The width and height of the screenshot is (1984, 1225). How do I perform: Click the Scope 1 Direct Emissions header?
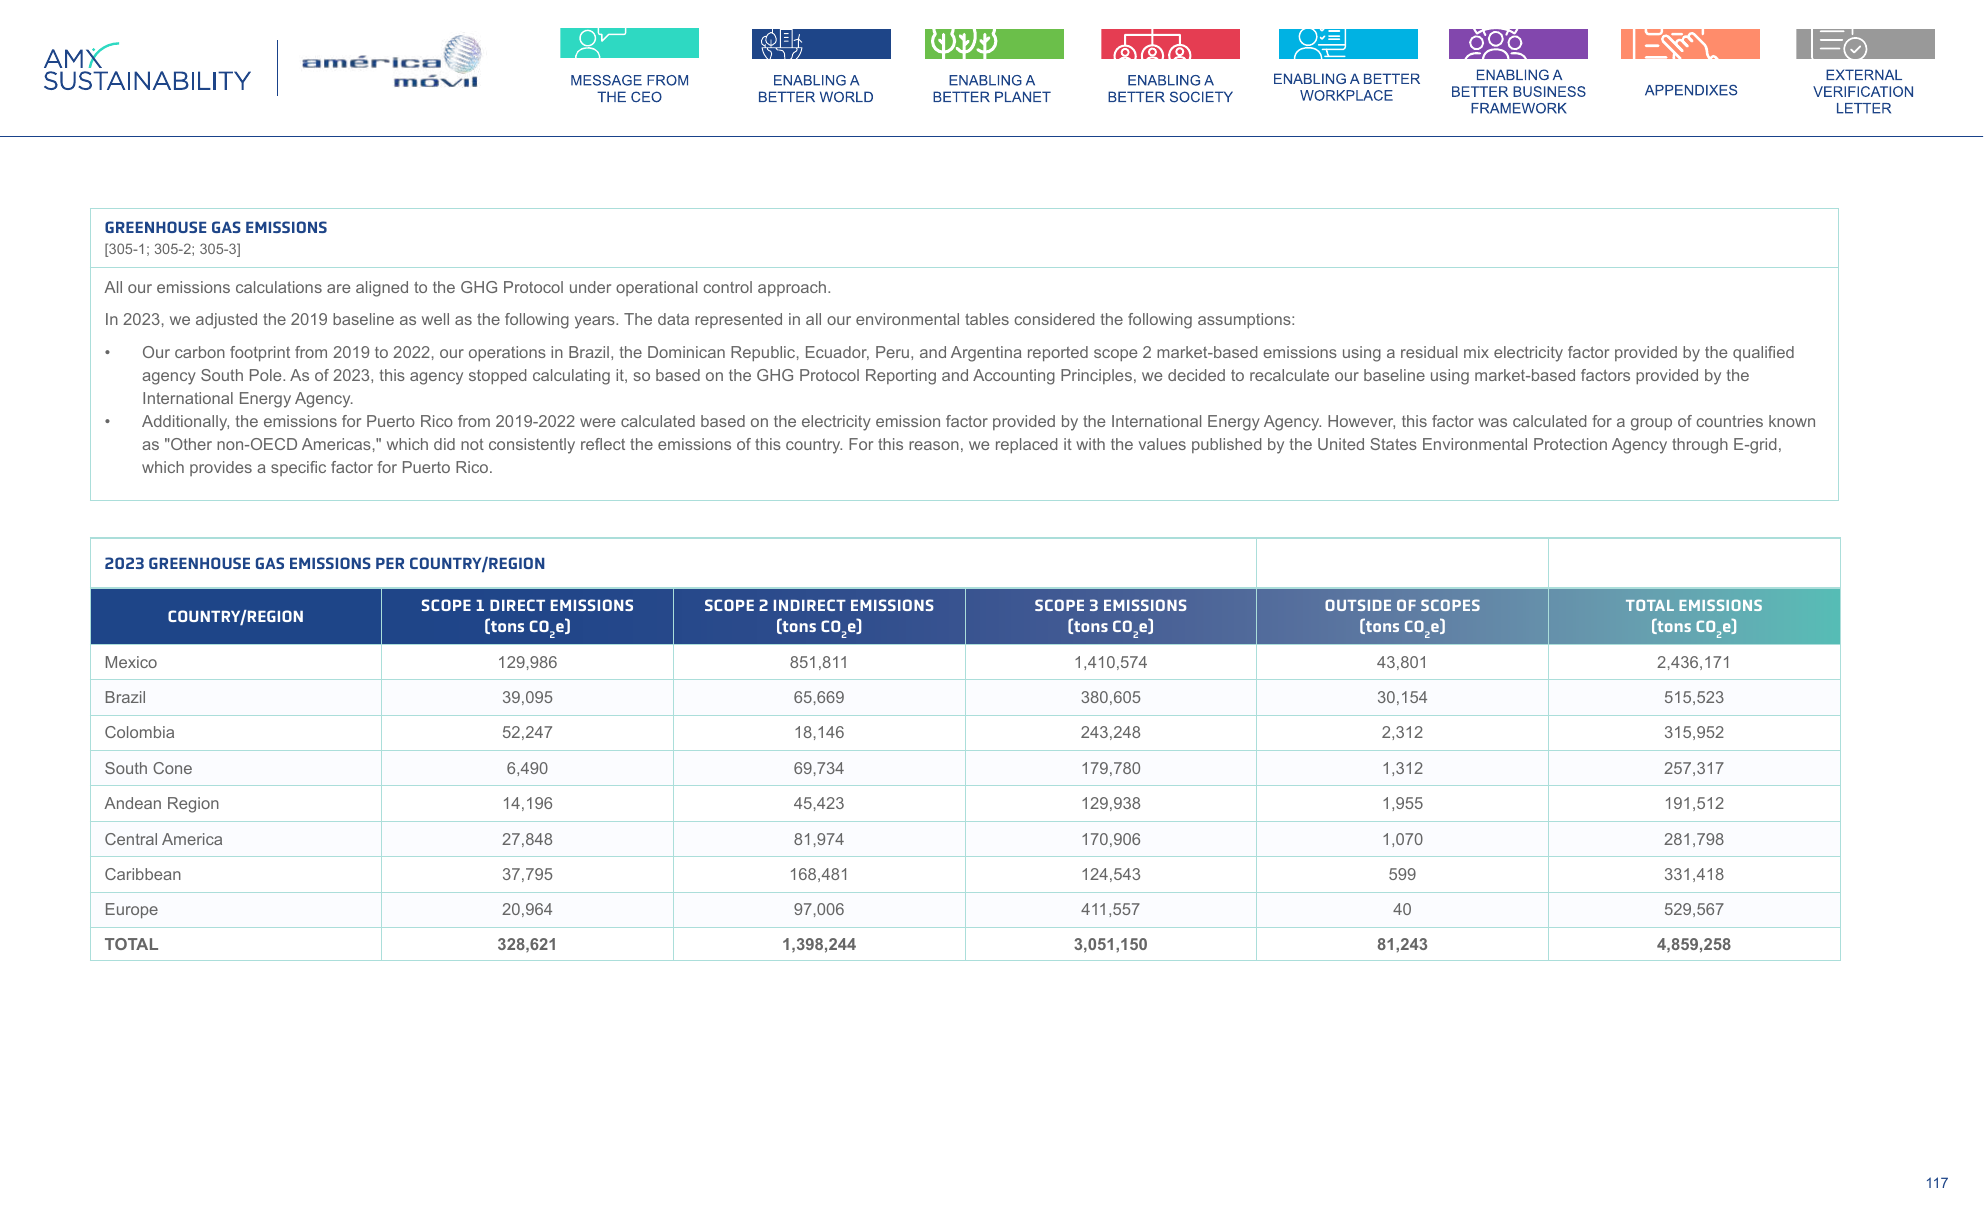[527, 617]
